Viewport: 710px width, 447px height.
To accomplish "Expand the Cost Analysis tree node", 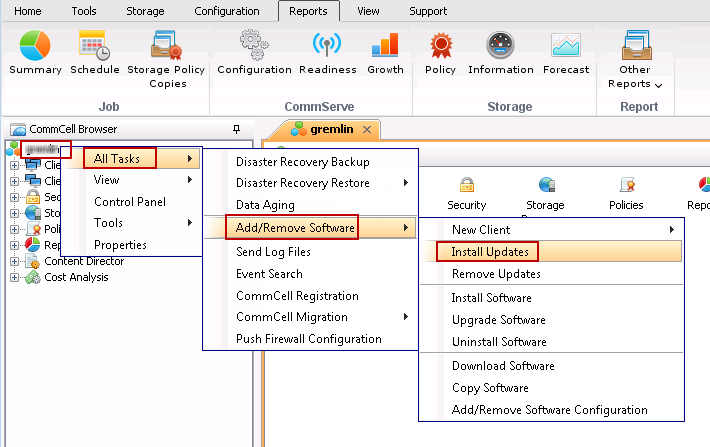I will pos(15,278).
